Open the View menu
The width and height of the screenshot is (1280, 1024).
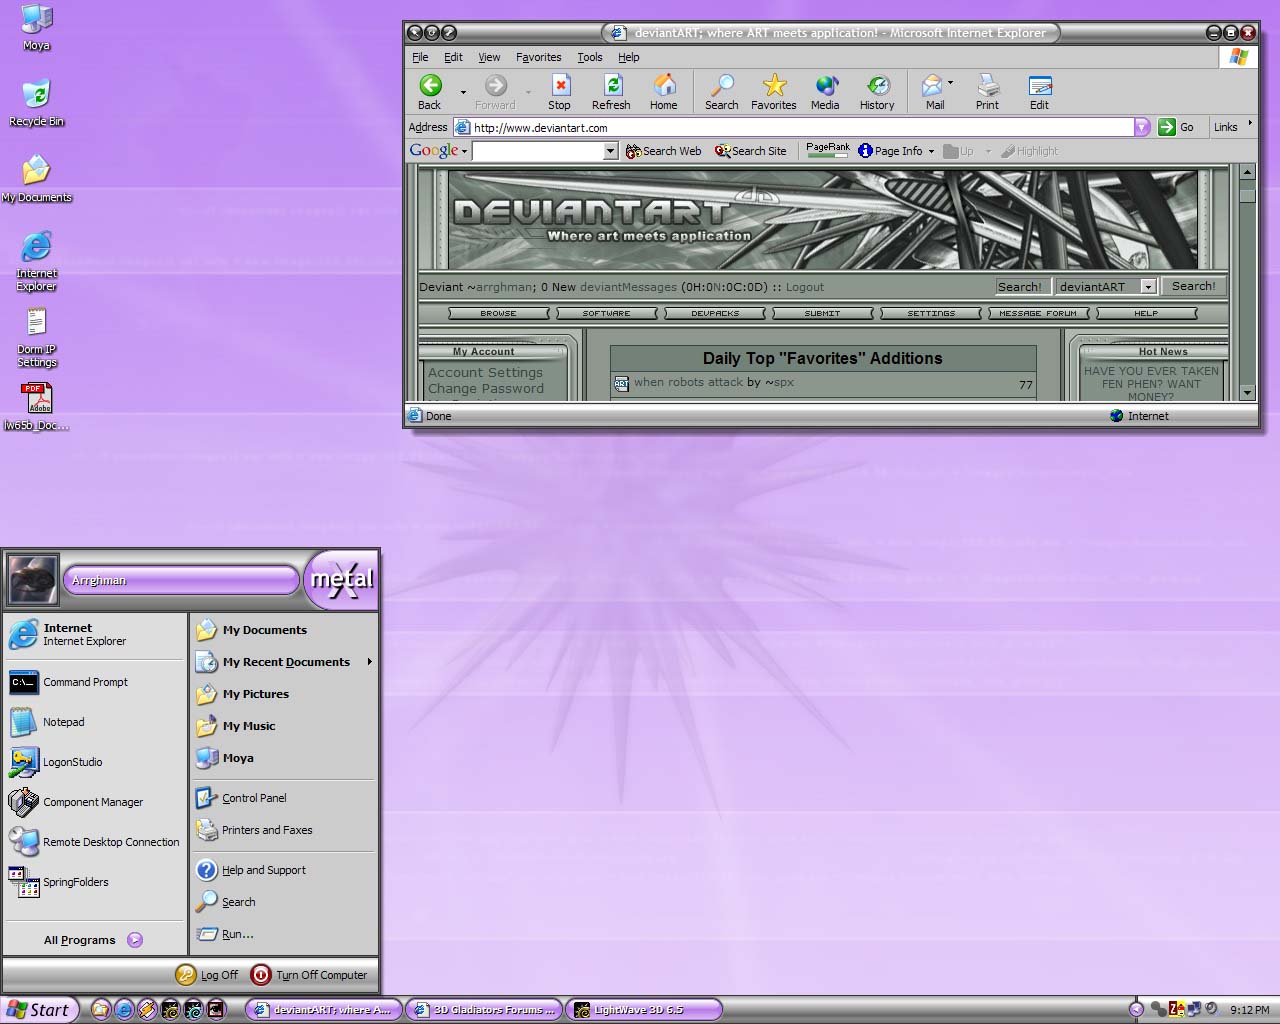489,57
